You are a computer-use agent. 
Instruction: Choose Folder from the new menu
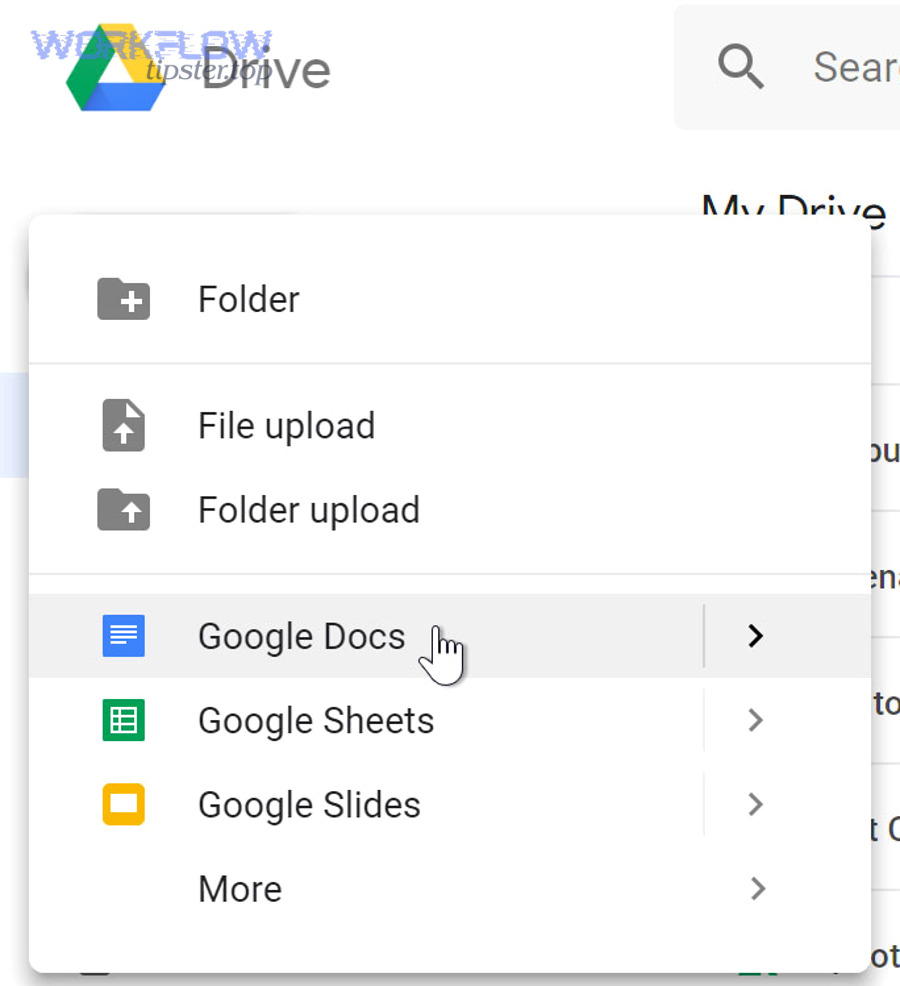pos(450,299)
